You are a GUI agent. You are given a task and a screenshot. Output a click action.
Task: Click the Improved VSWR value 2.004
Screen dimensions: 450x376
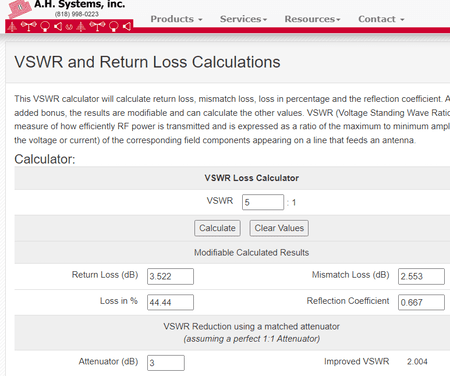[x=417, y=362]
